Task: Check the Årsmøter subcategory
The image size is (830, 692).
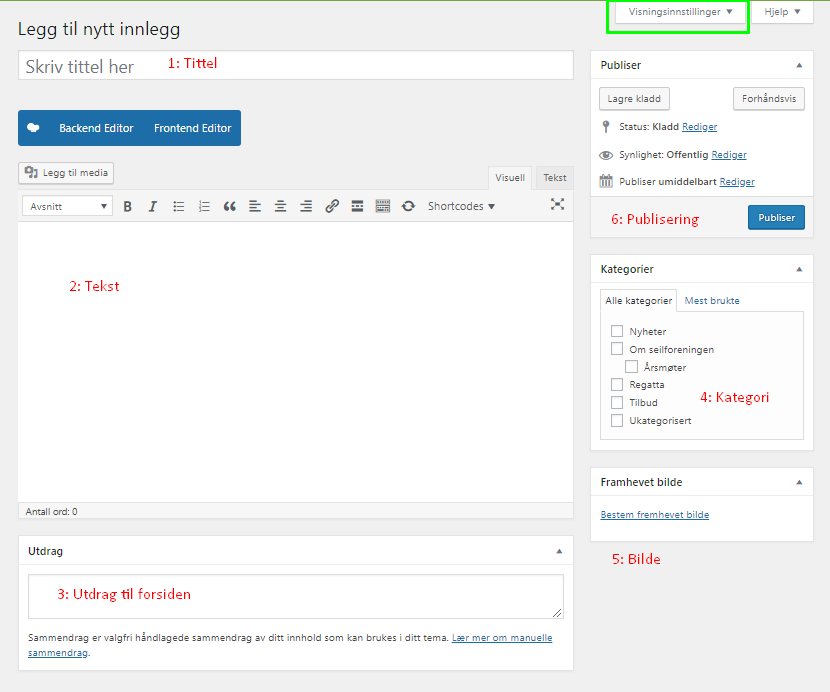Action: (x=631, y=366)
